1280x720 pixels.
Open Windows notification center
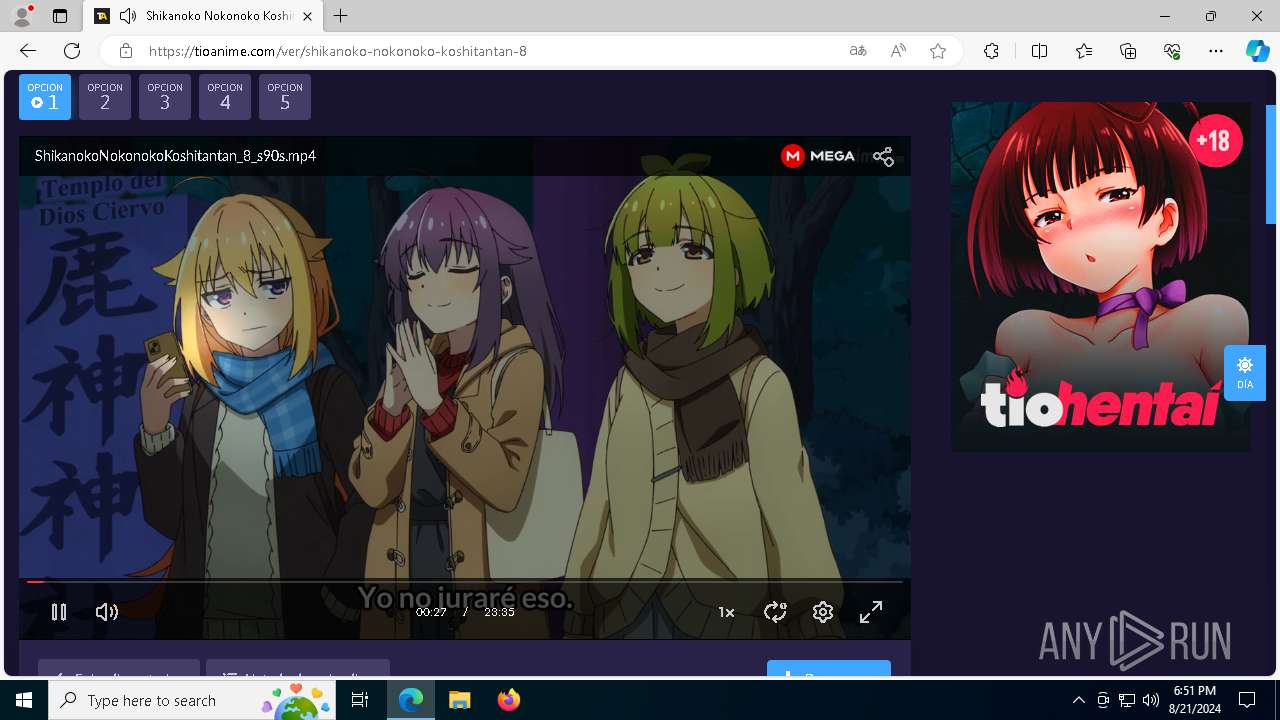[1247, 700]
